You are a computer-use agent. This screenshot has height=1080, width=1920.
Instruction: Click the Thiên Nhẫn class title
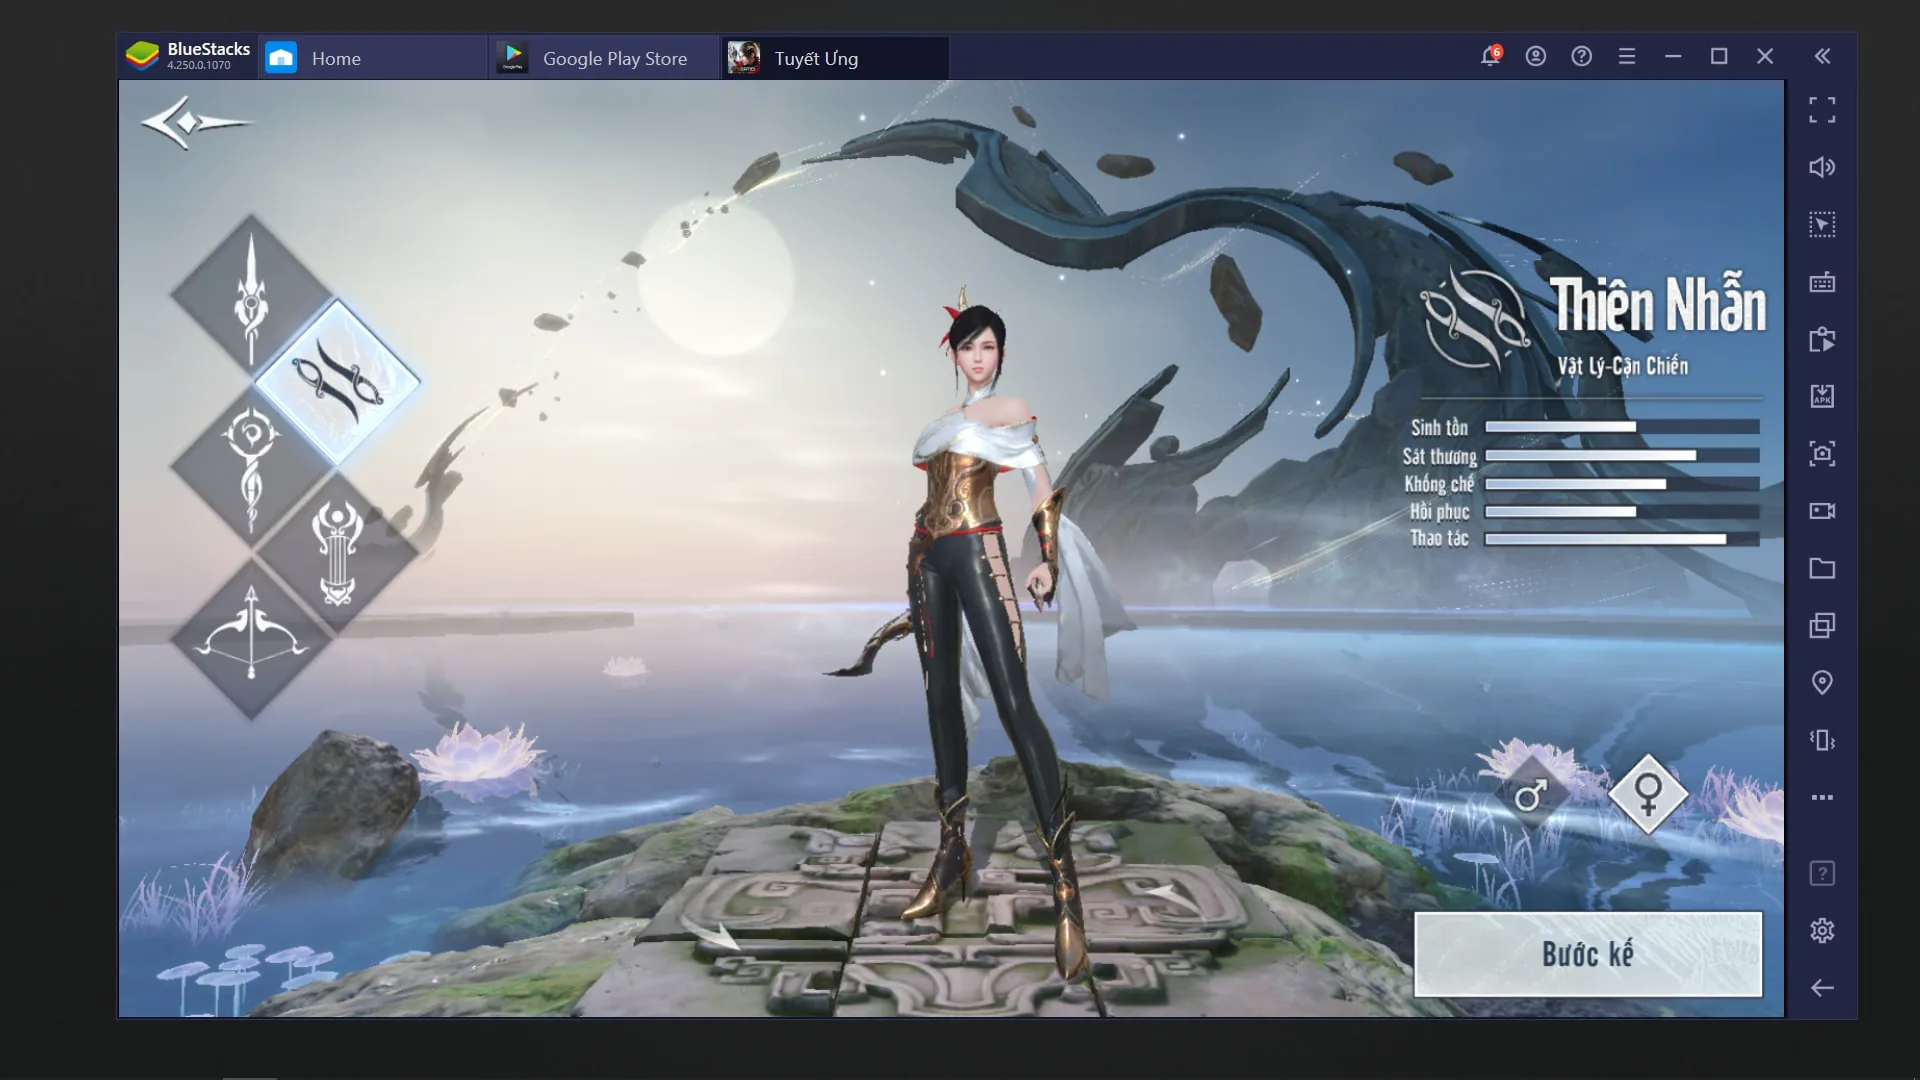tap(1658, 304)
